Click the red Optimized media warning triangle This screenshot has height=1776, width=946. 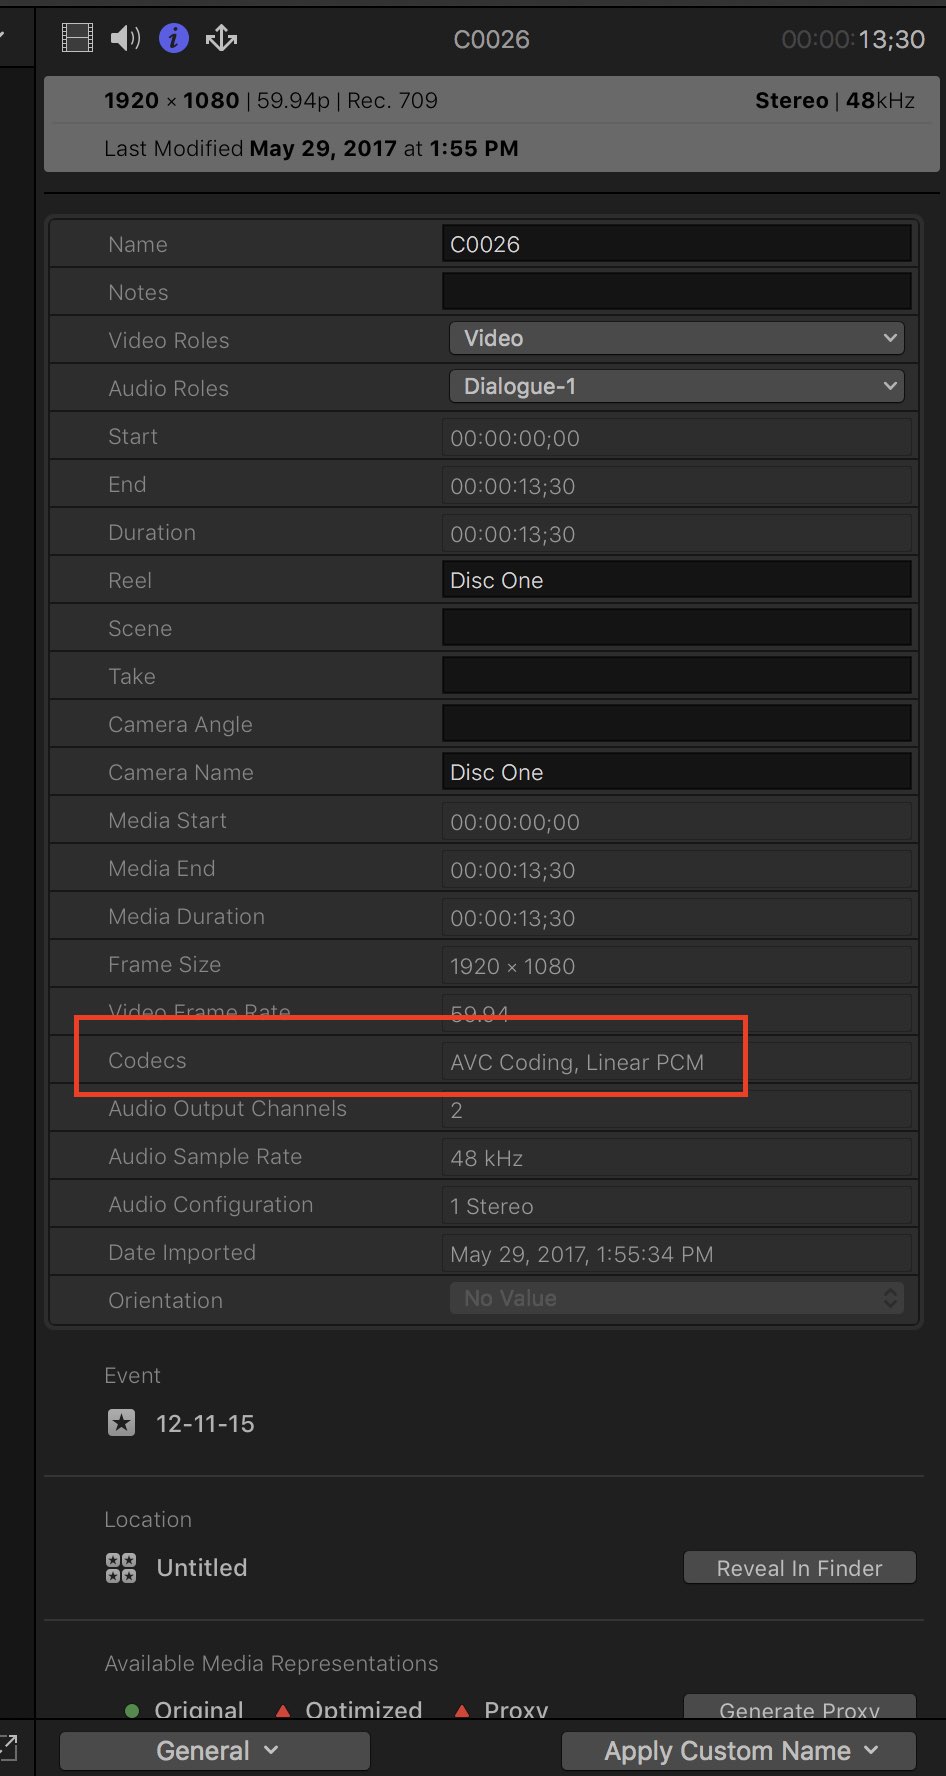click(283, 1710)
